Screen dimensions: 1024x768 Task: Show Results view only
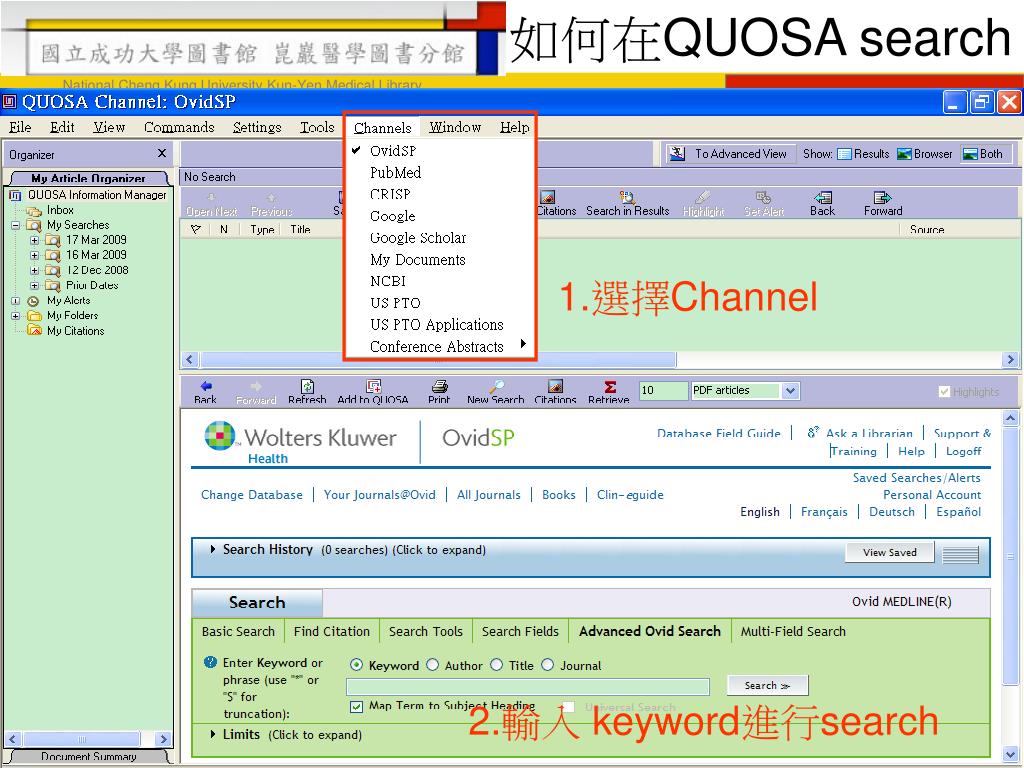click(x=863, y=154)
